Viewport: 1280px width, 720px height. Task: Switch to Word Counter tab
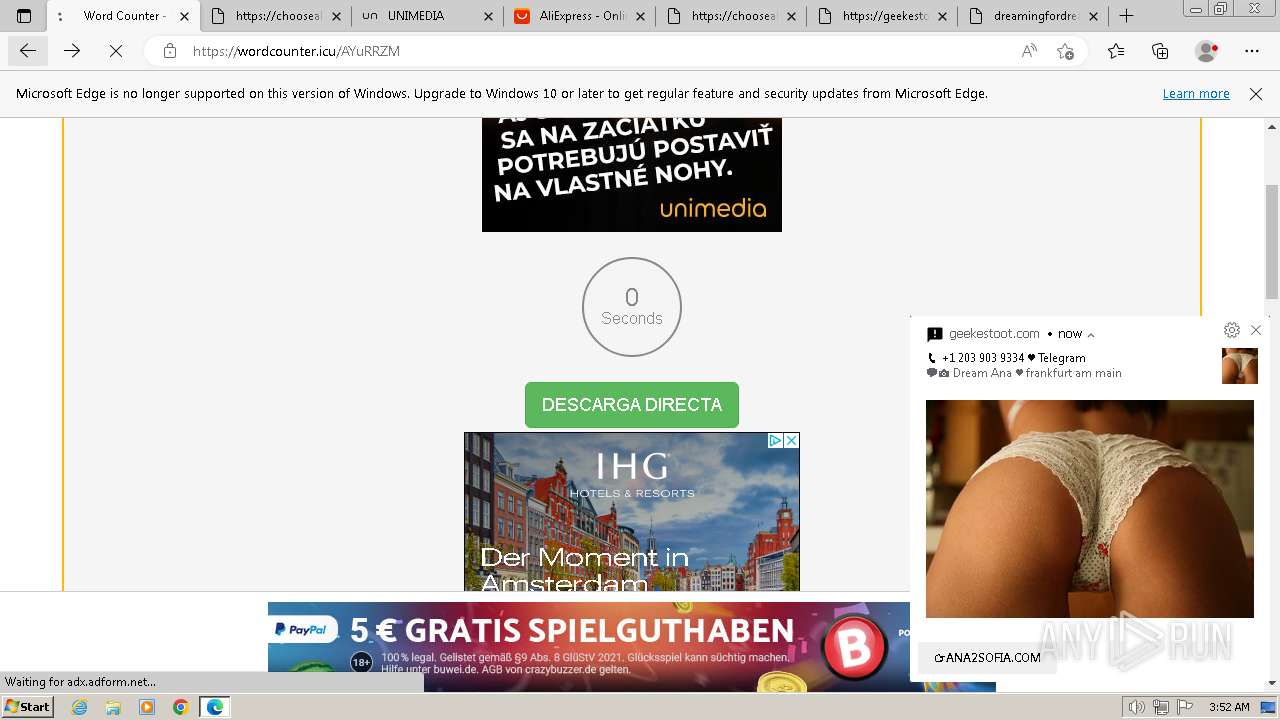pyautogui.click(x=124, y=16)
